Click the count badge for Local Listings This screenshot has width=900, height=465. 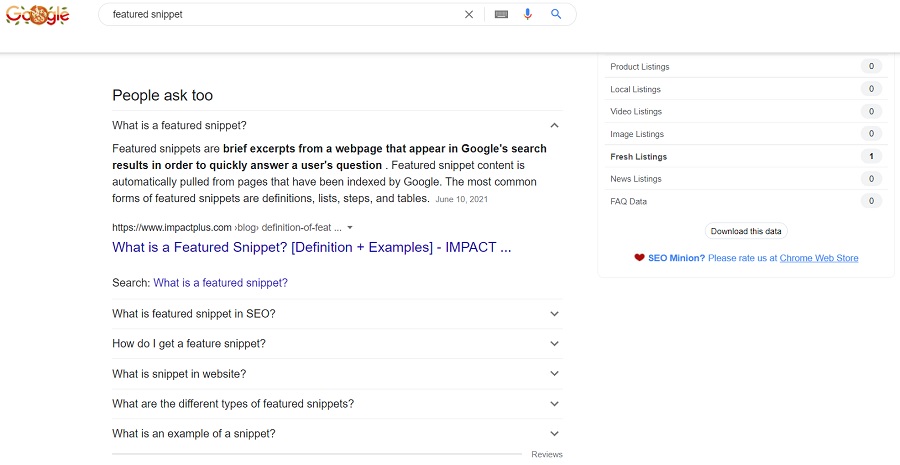pyautogui.click(x=871, y=89)
